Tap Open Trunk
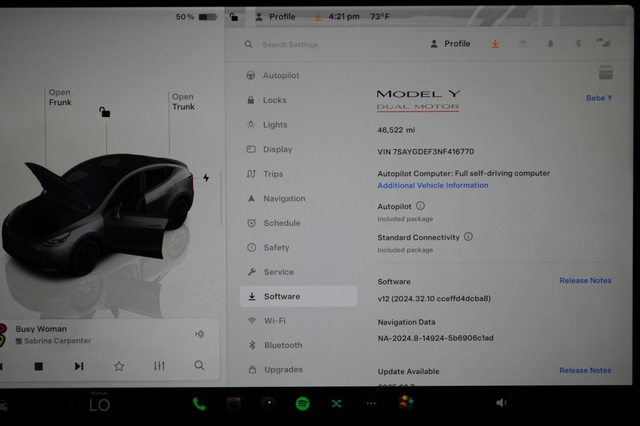640x426 pixels. 183,102
